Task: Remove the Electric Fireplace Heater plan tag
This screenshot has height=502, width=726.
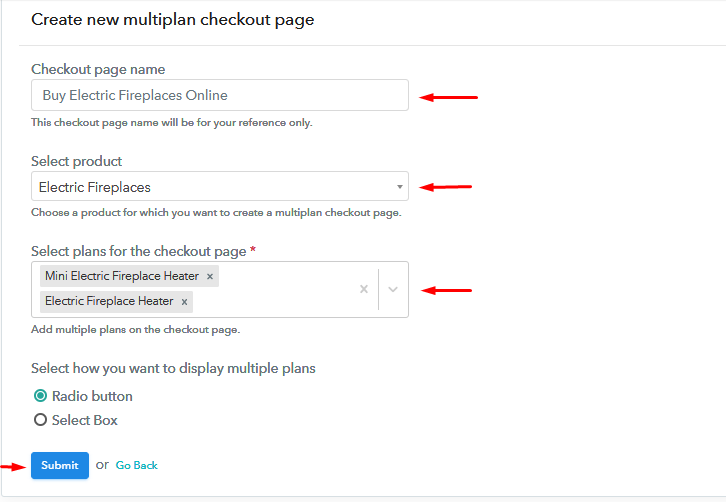Action: coord(184,302)
